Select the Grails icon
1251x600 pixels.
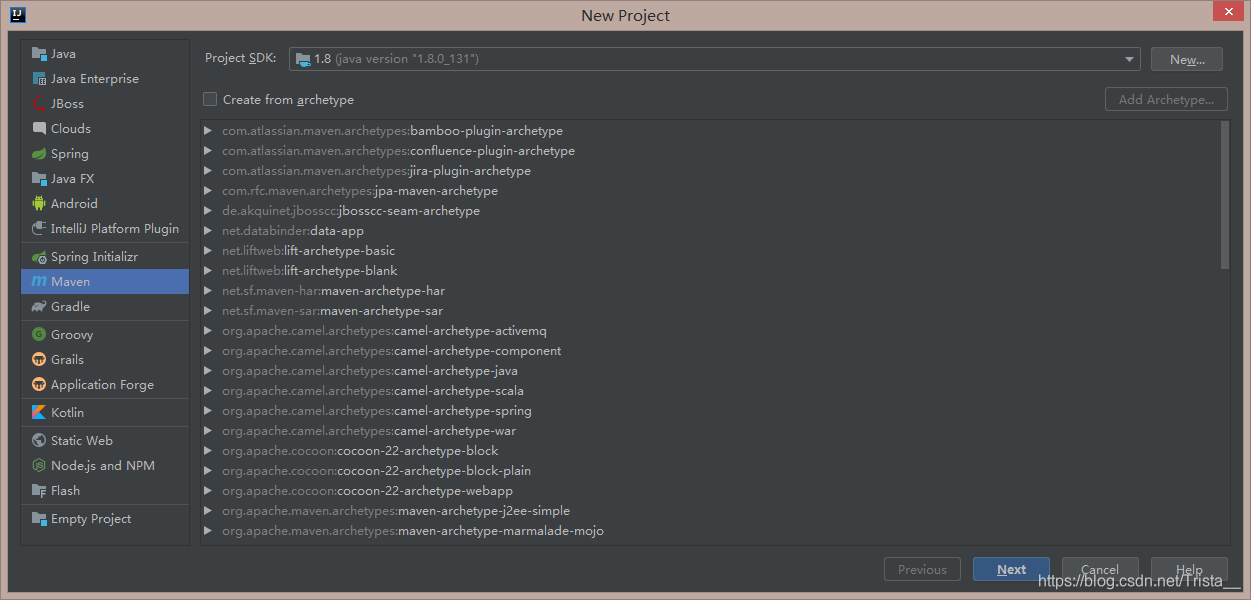[x=39, y=360]
